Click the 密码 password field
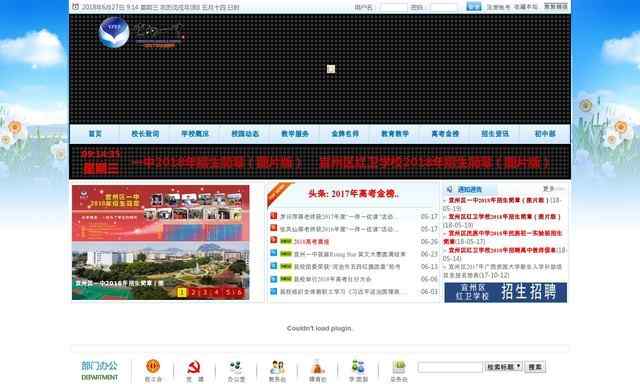Image resolution: width=640 pixels, height=384 pixels. coord(444,7)
